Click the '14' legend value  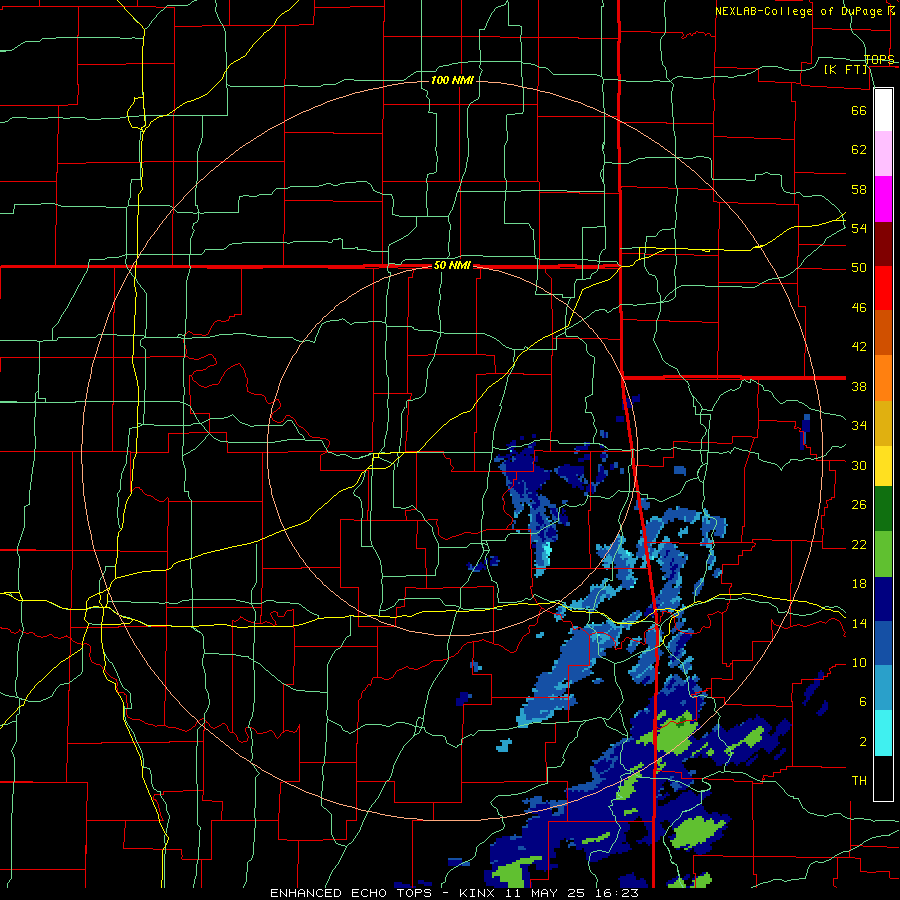[859, 623]
